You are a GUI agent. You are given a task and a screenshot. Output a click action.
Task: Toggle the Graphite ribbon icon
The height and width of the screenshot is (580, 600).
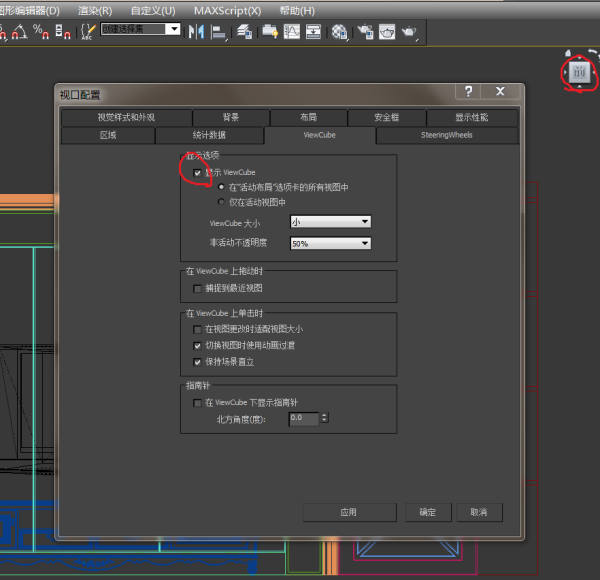click(270, 31)
